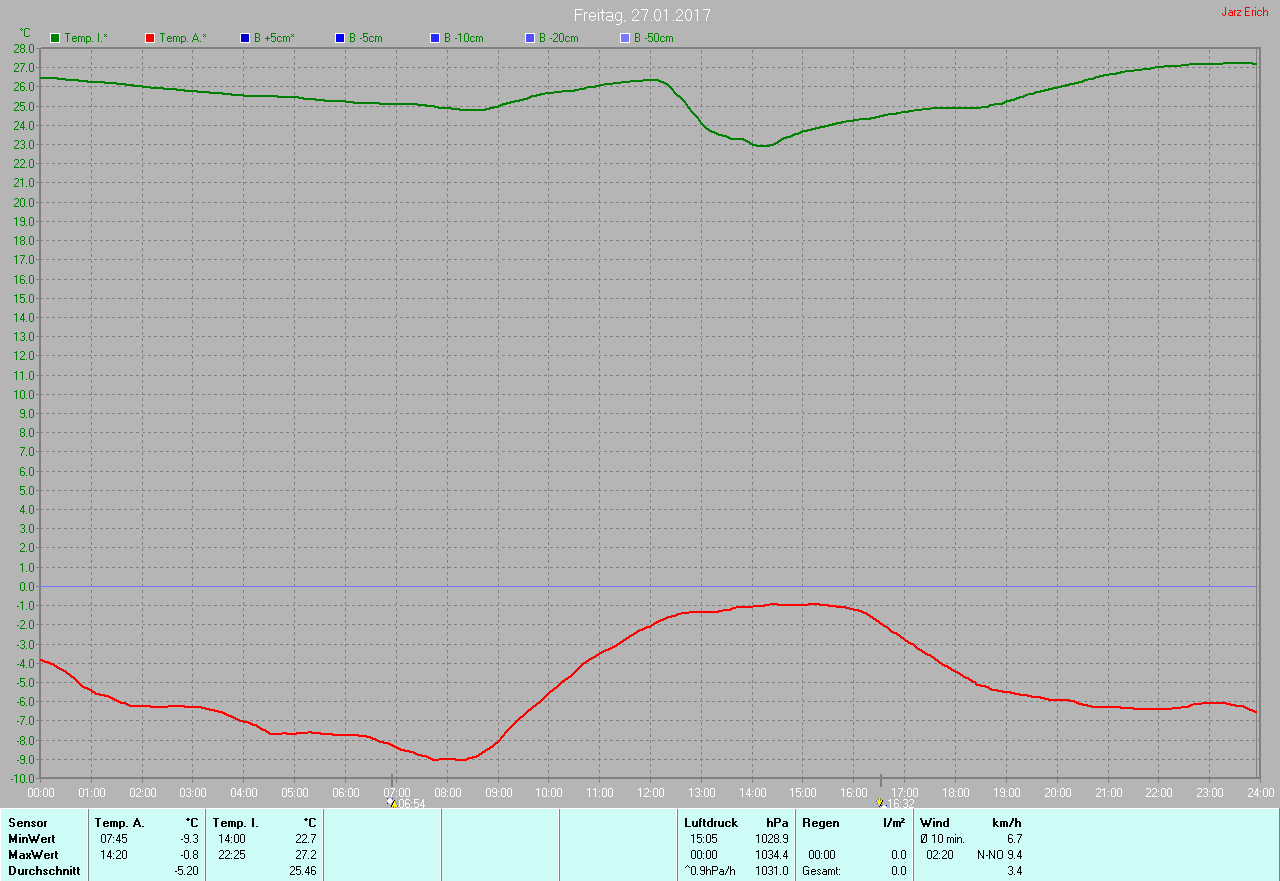Viewport: 1280px width, 881px height.
Task: Toggle the B +5cm series legend marker
Action: (x=245, y=38)
